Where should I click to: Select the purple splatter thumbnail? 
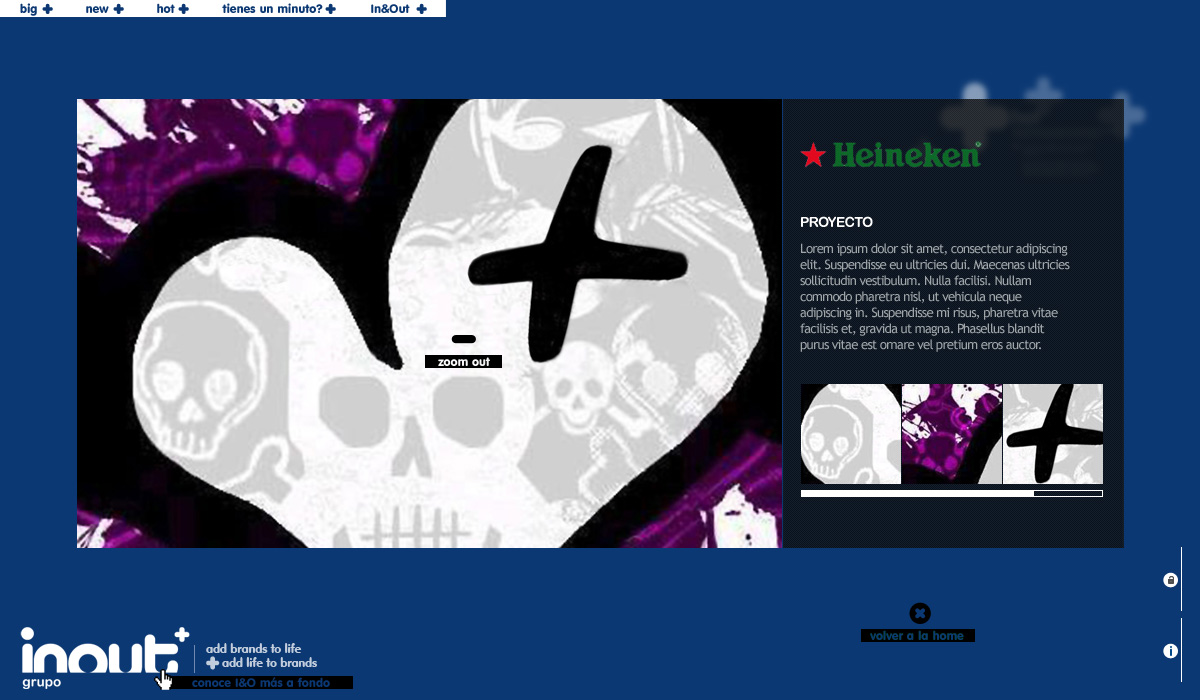pyautogui.click(x=952, y=434)
